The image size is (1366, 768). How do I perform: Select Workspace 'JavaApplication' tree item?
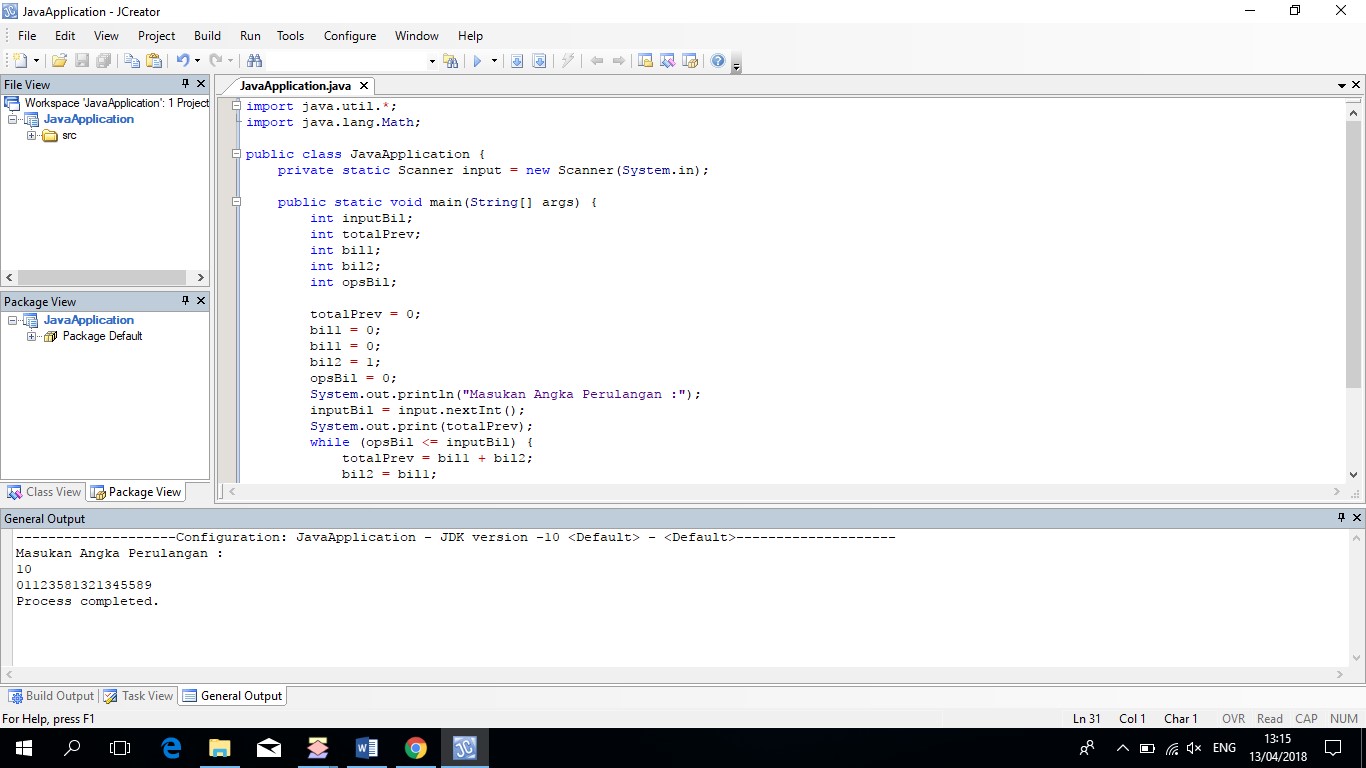[x=107, y=103]
